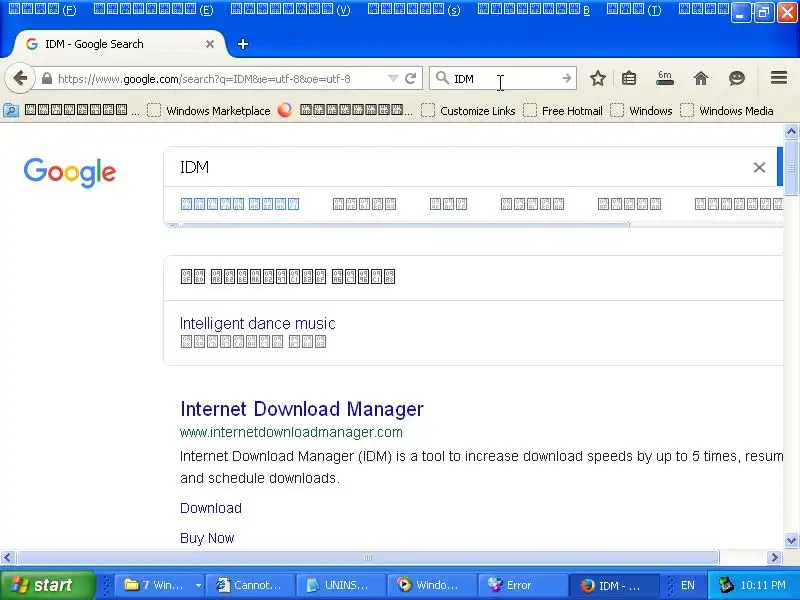Reload the page with the refresh icon
Image resolution: width=800 pixels, height=600 pixels.
click(411, 79)
